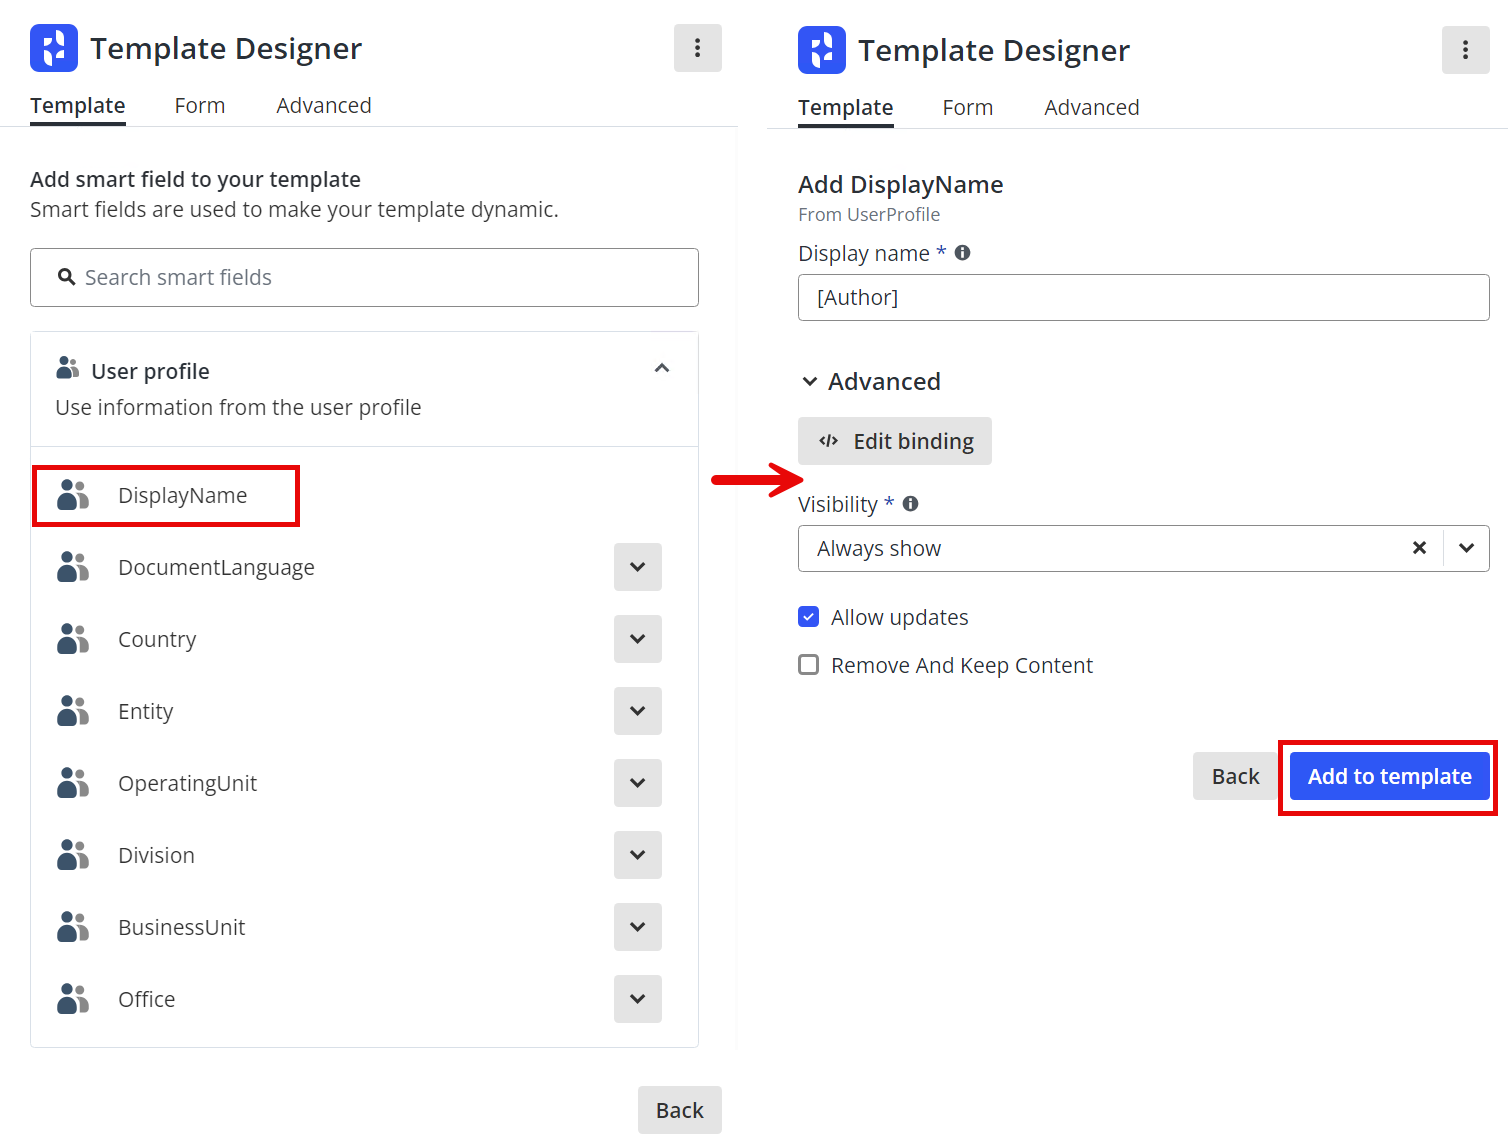The image size is (1508, 1140).
Task: Expand the DocumentLanguage dropdown arrow
Action: point(637,567)
